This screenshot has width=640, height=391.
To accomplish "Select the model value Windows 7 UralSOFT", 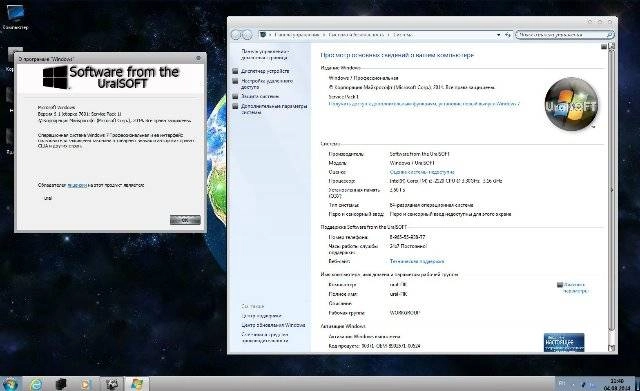I will point(412,163).
